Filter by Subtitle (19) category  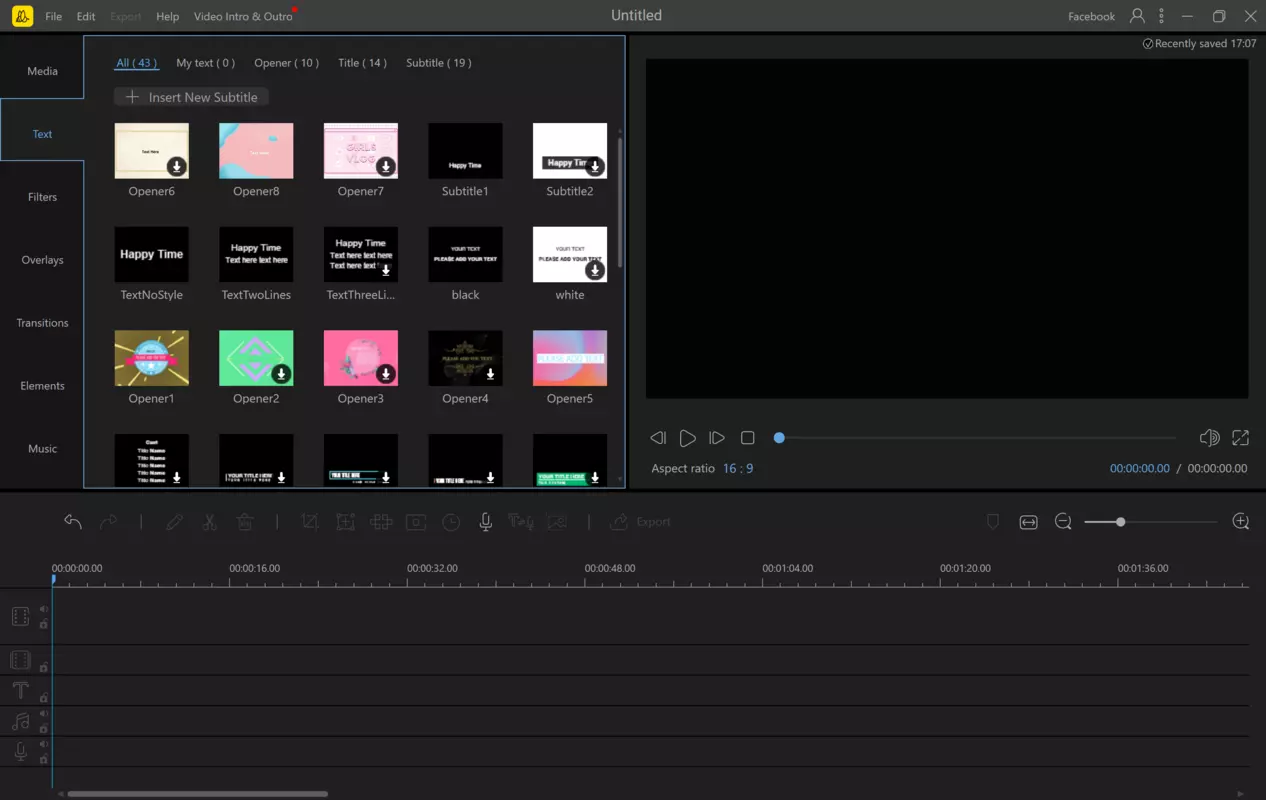(439, 62)
